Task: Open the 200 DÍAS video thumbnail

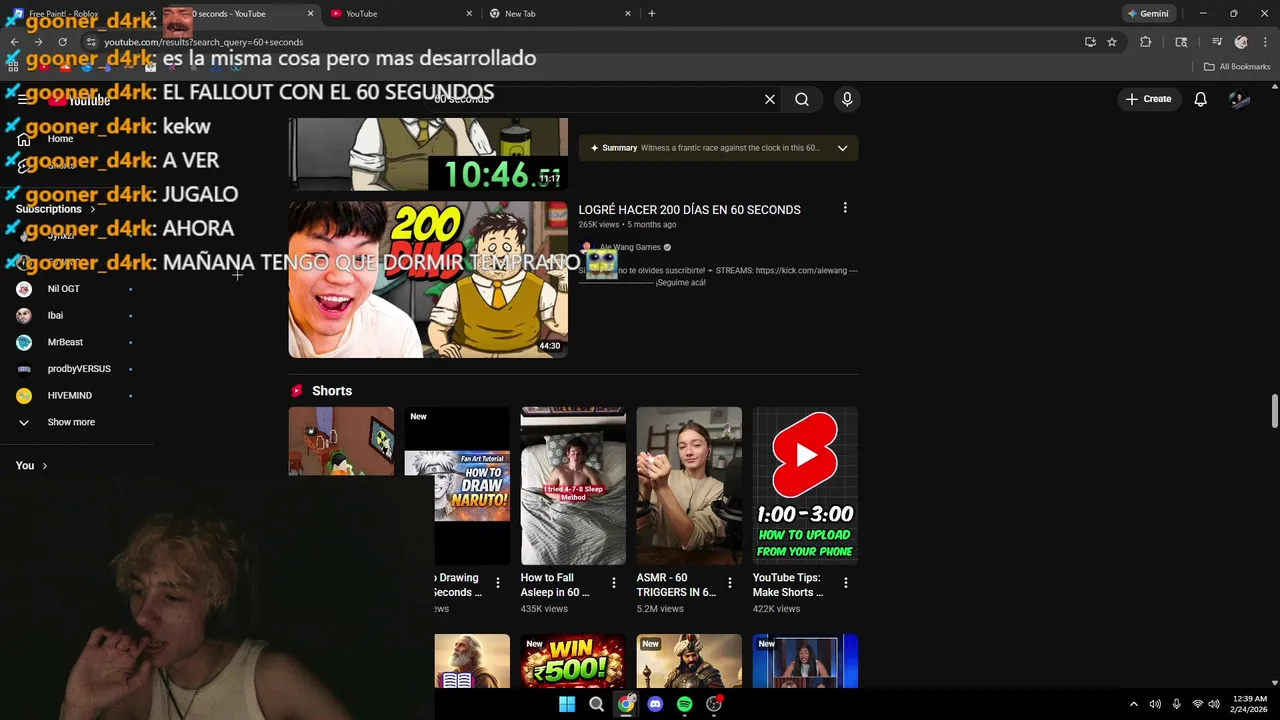Action: point(428,280)
